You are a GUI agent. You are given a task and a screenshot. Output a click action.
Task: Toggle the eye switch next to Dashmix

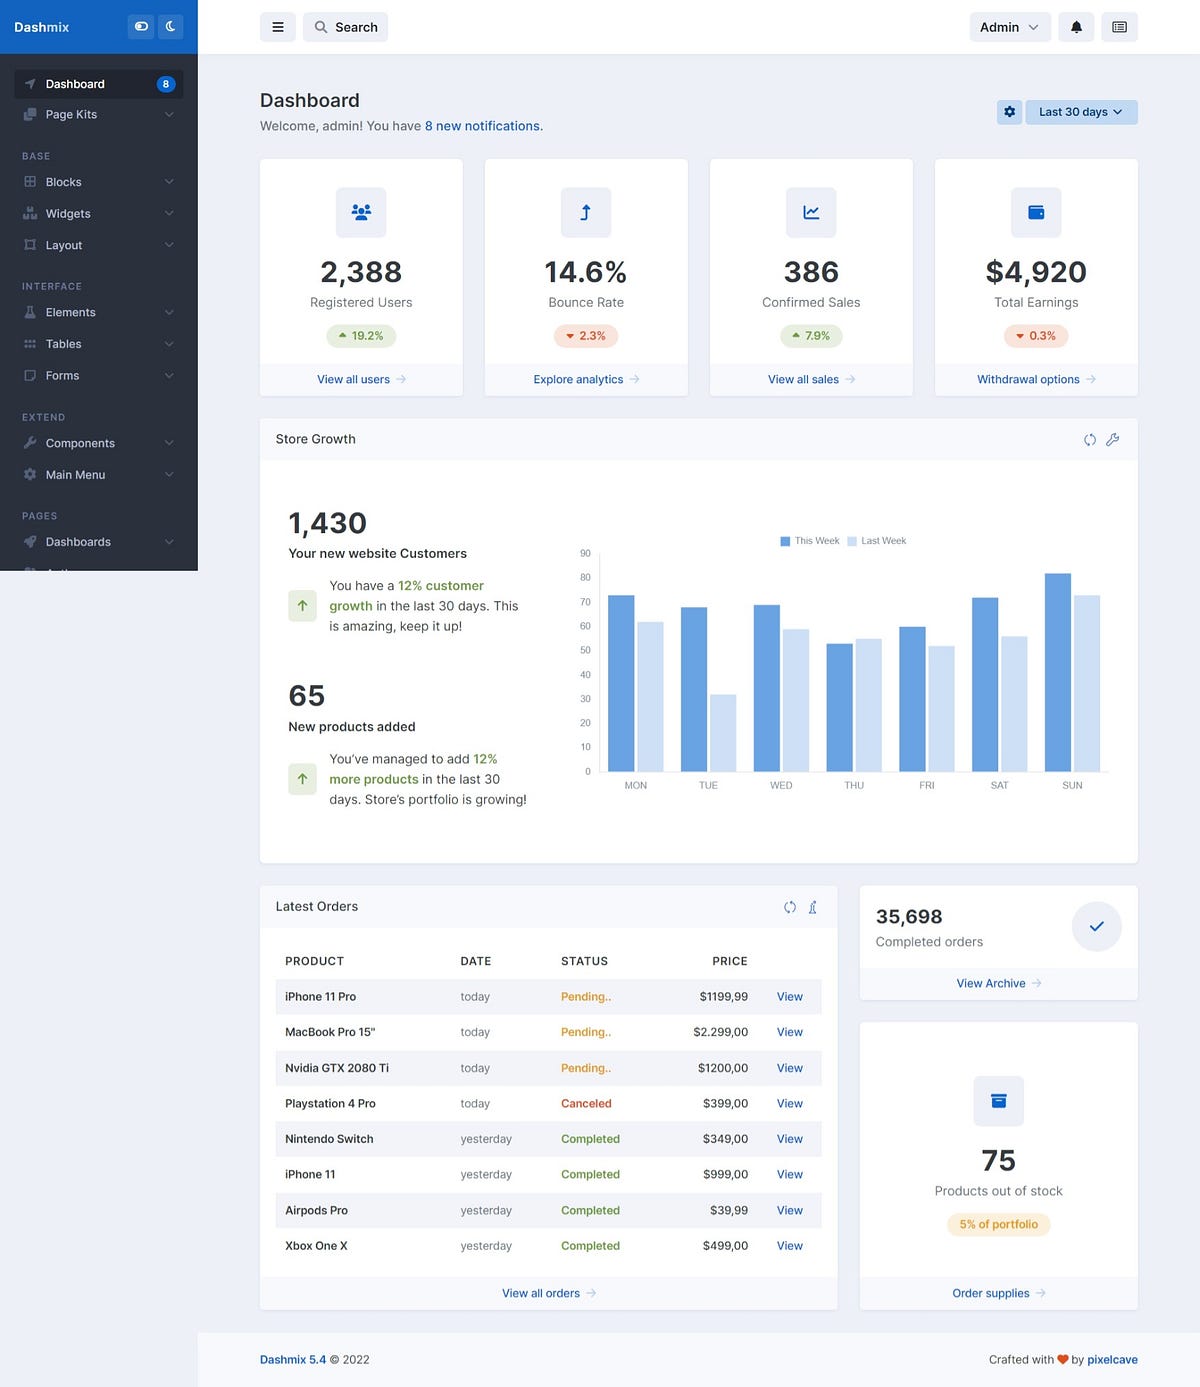click(140, 26)
